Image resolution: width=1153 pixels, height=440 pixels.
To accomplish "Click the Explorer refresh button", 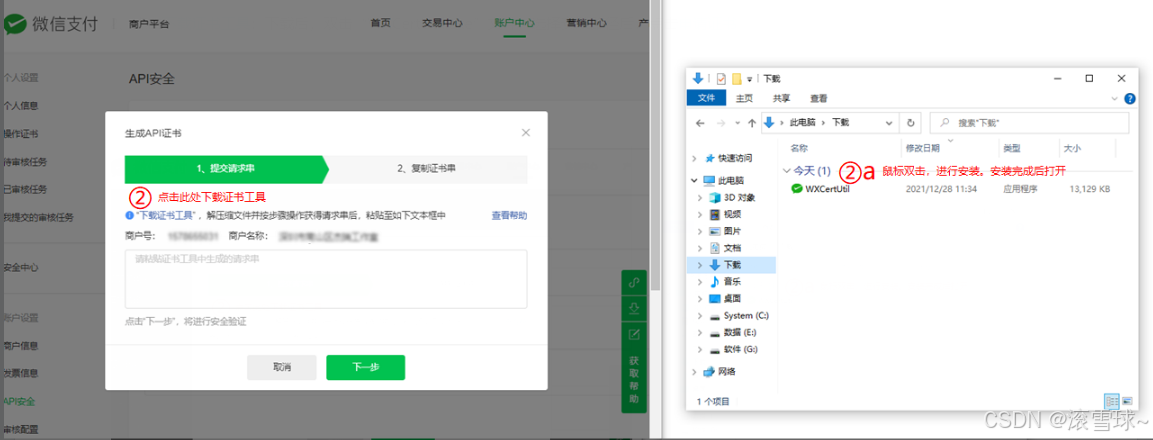I will (911, 123).
